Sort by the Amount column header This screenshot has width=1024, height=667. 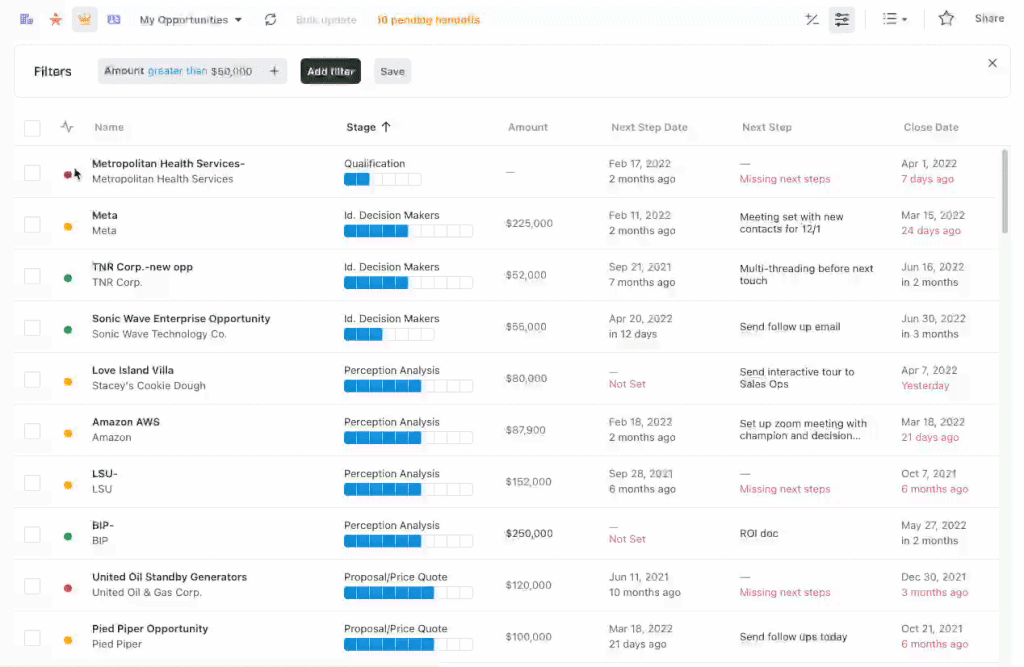tap(528, 127)
